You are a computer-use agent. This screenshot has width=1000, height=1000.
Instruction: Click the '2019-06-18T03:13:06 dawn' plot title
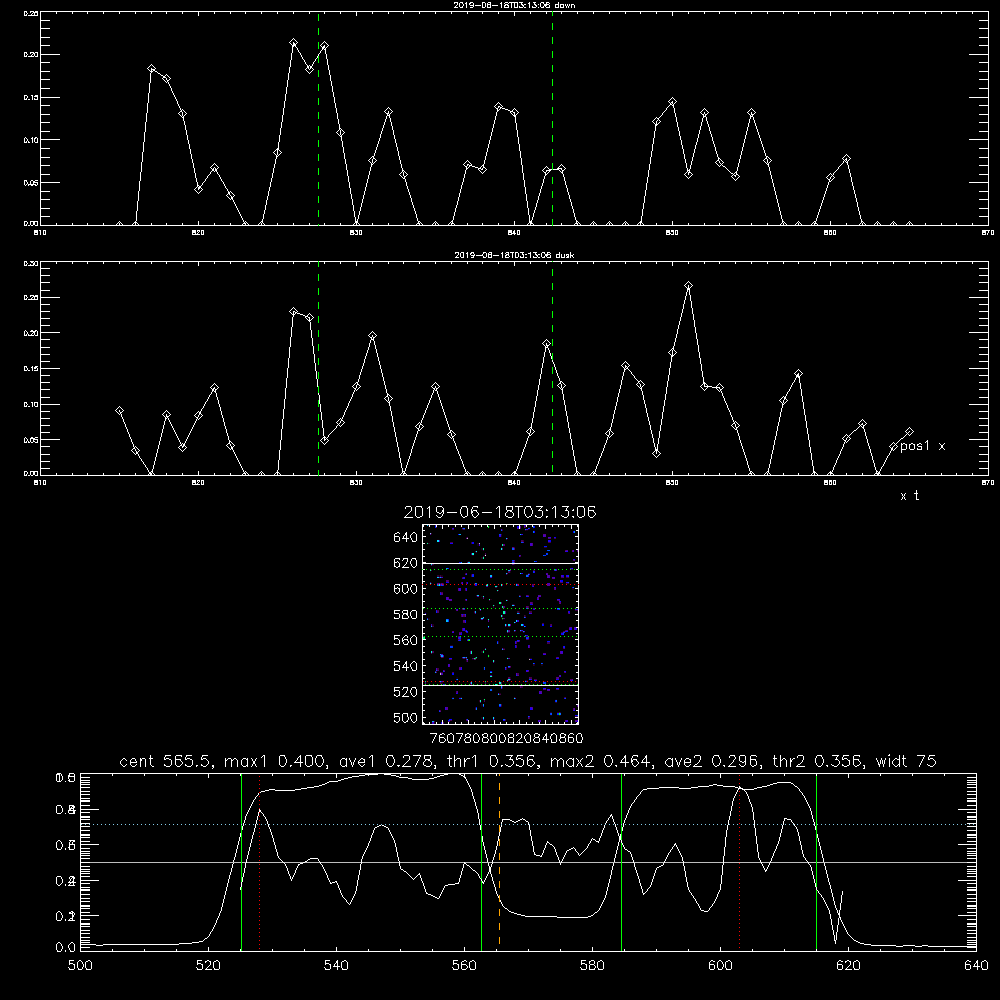point(514,5)
